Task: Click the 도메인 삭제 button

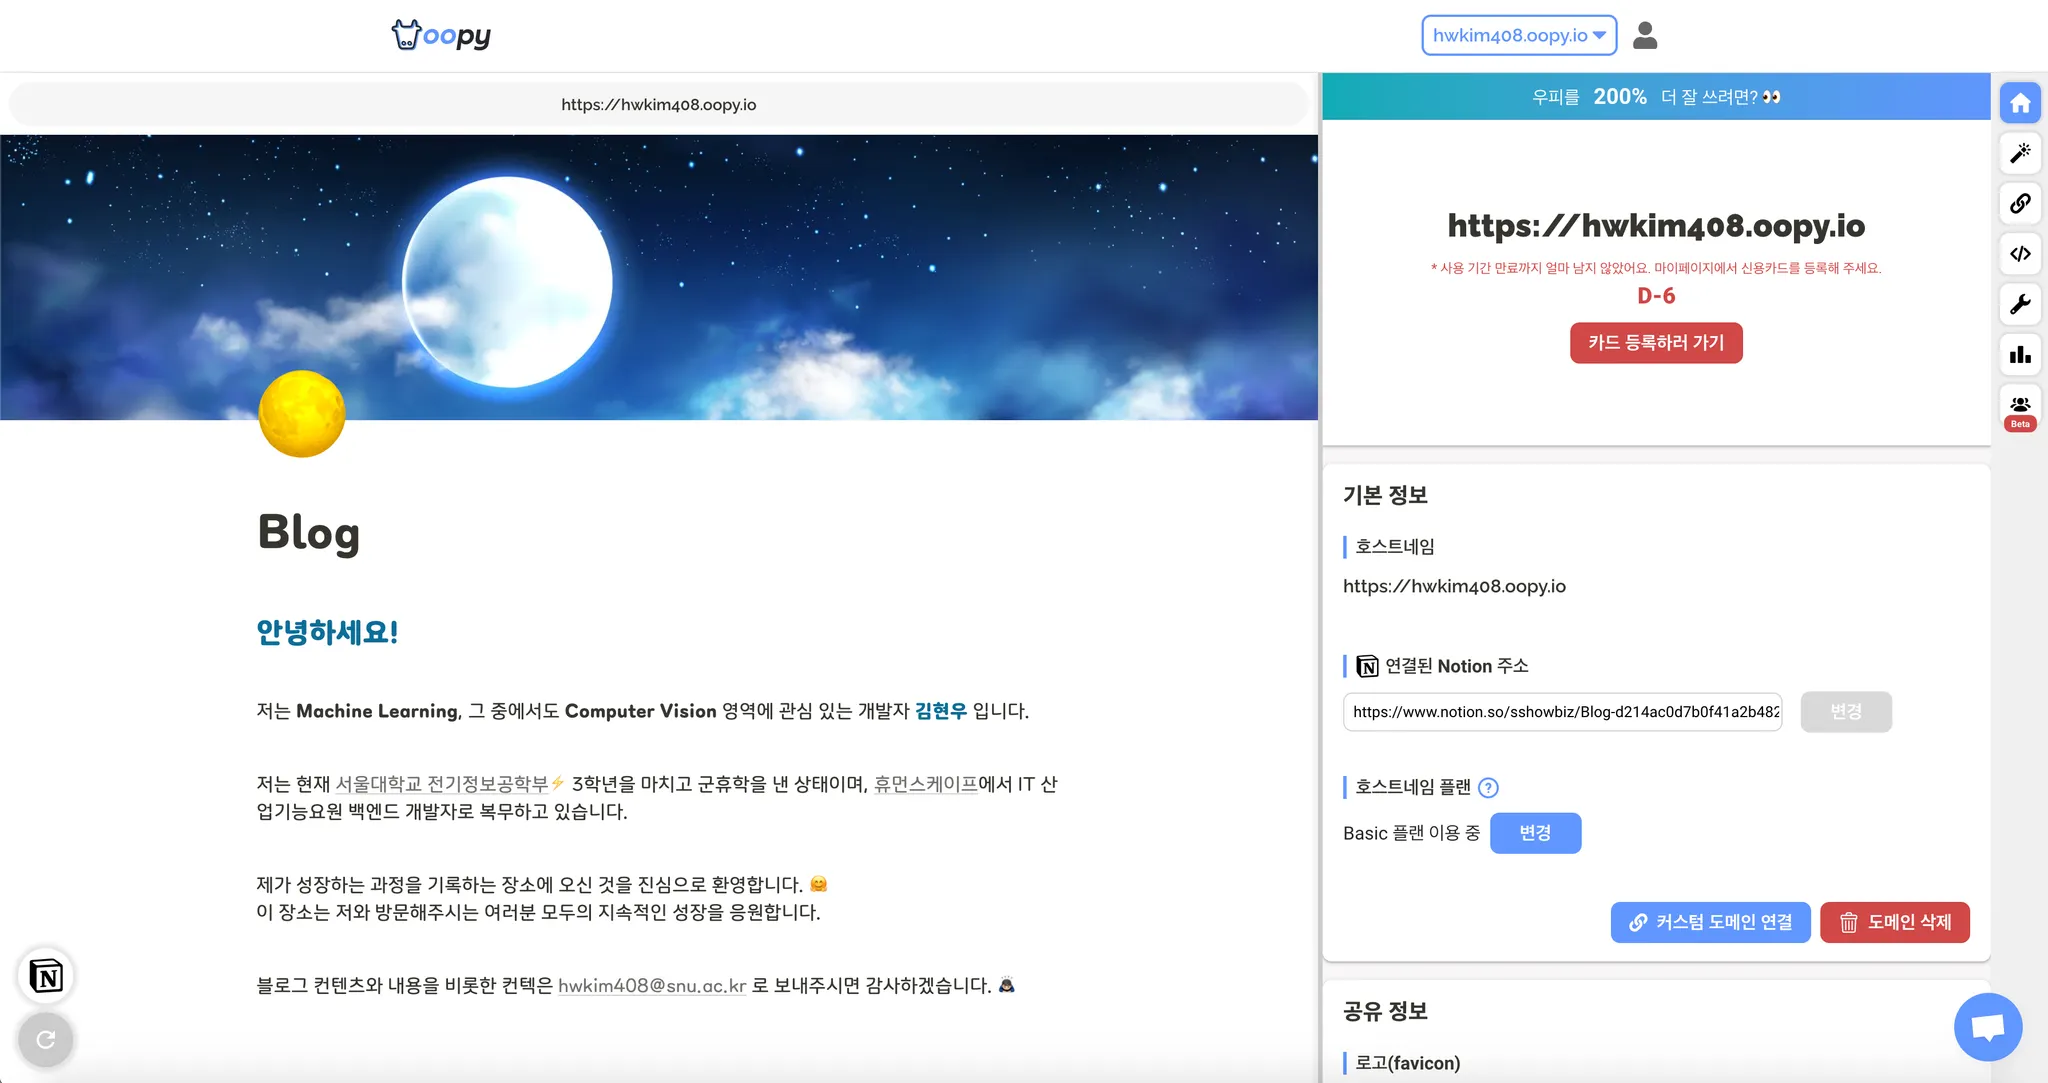Action: (x=1895, y=922)
